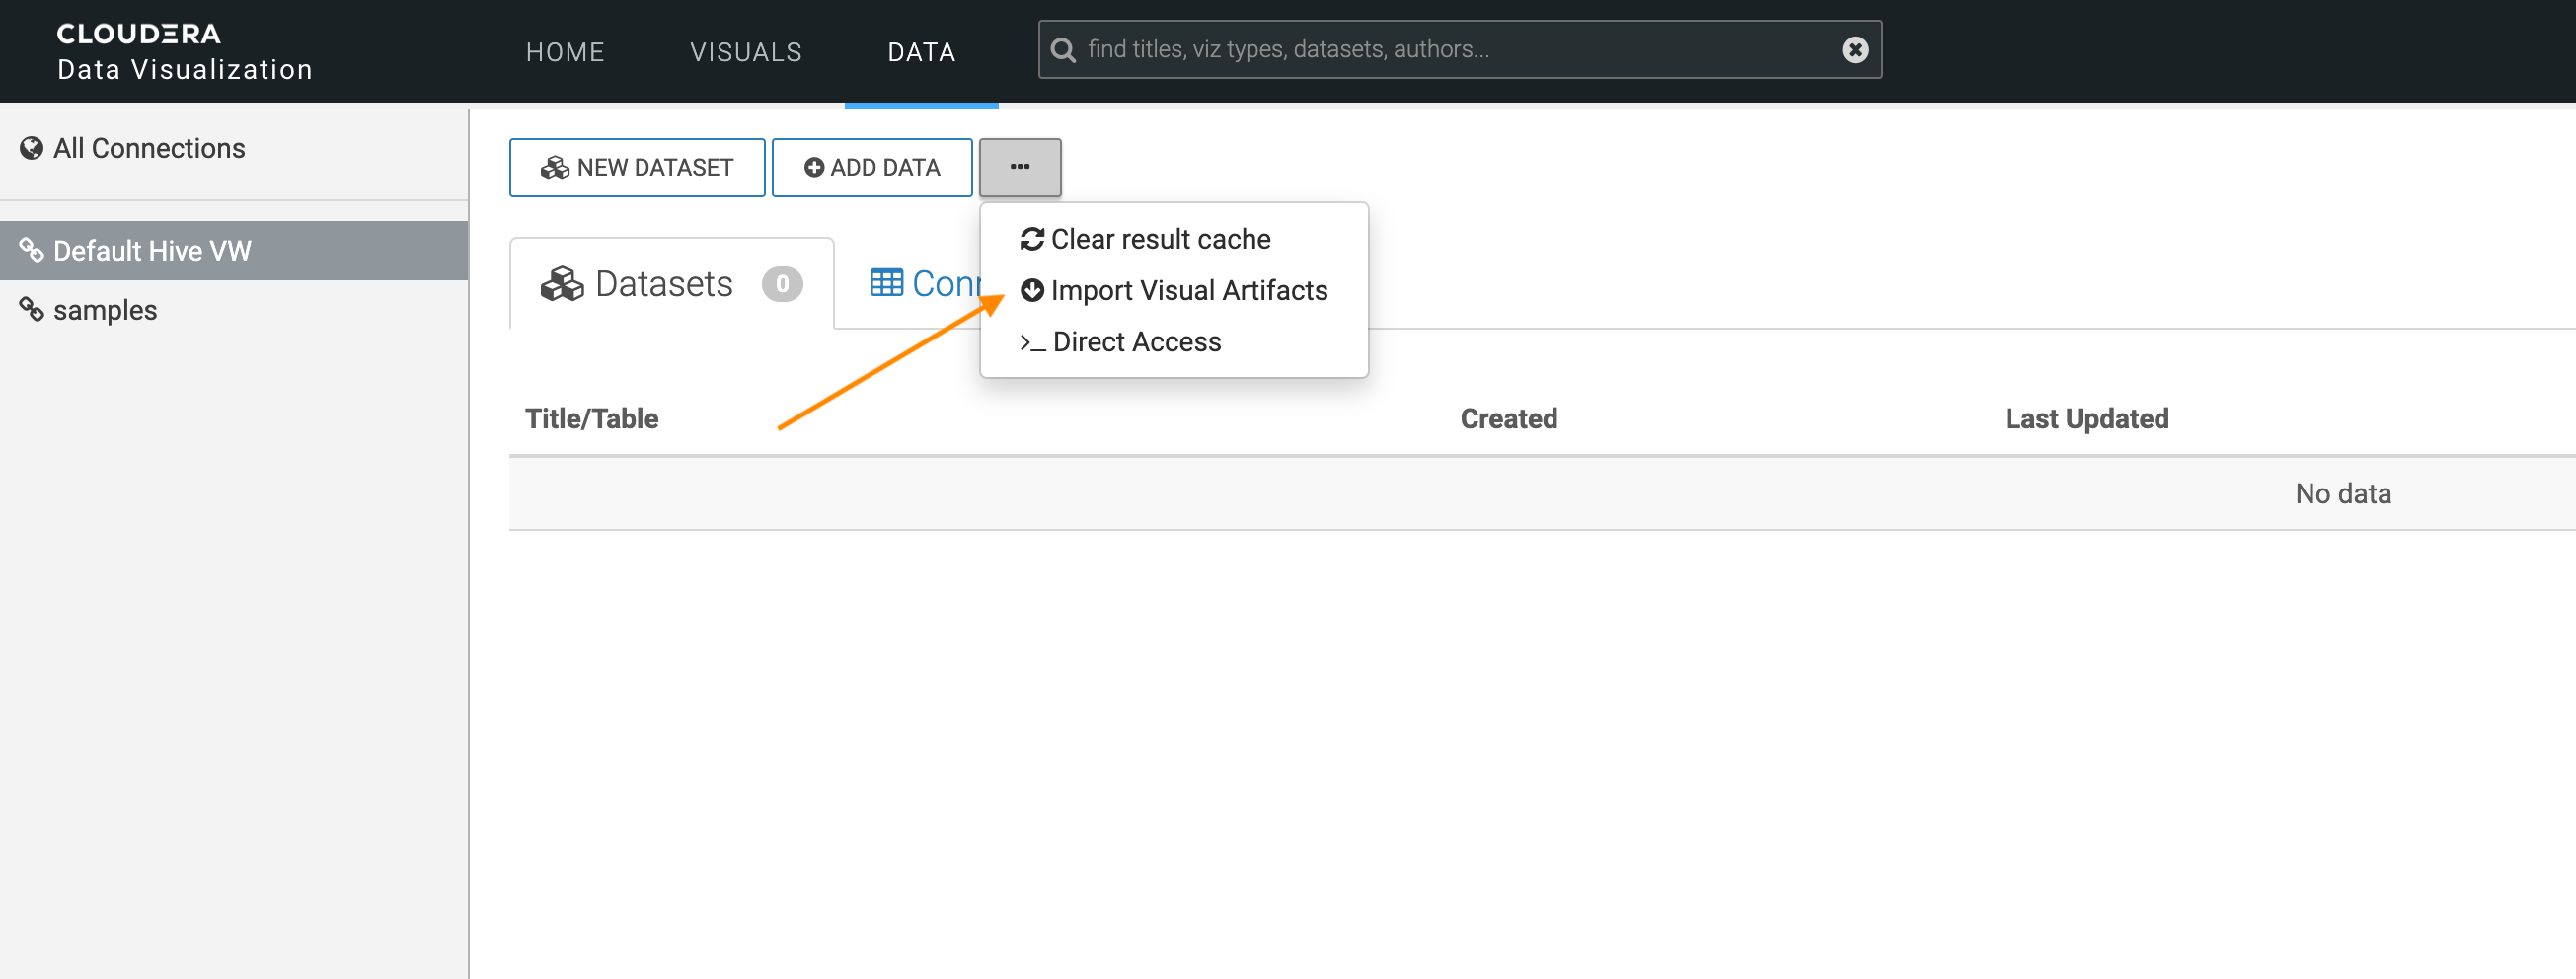Click the Cloudera Data Visualization logo
Viewport: 2576px width, 979px height.
(x=183, y=50)
